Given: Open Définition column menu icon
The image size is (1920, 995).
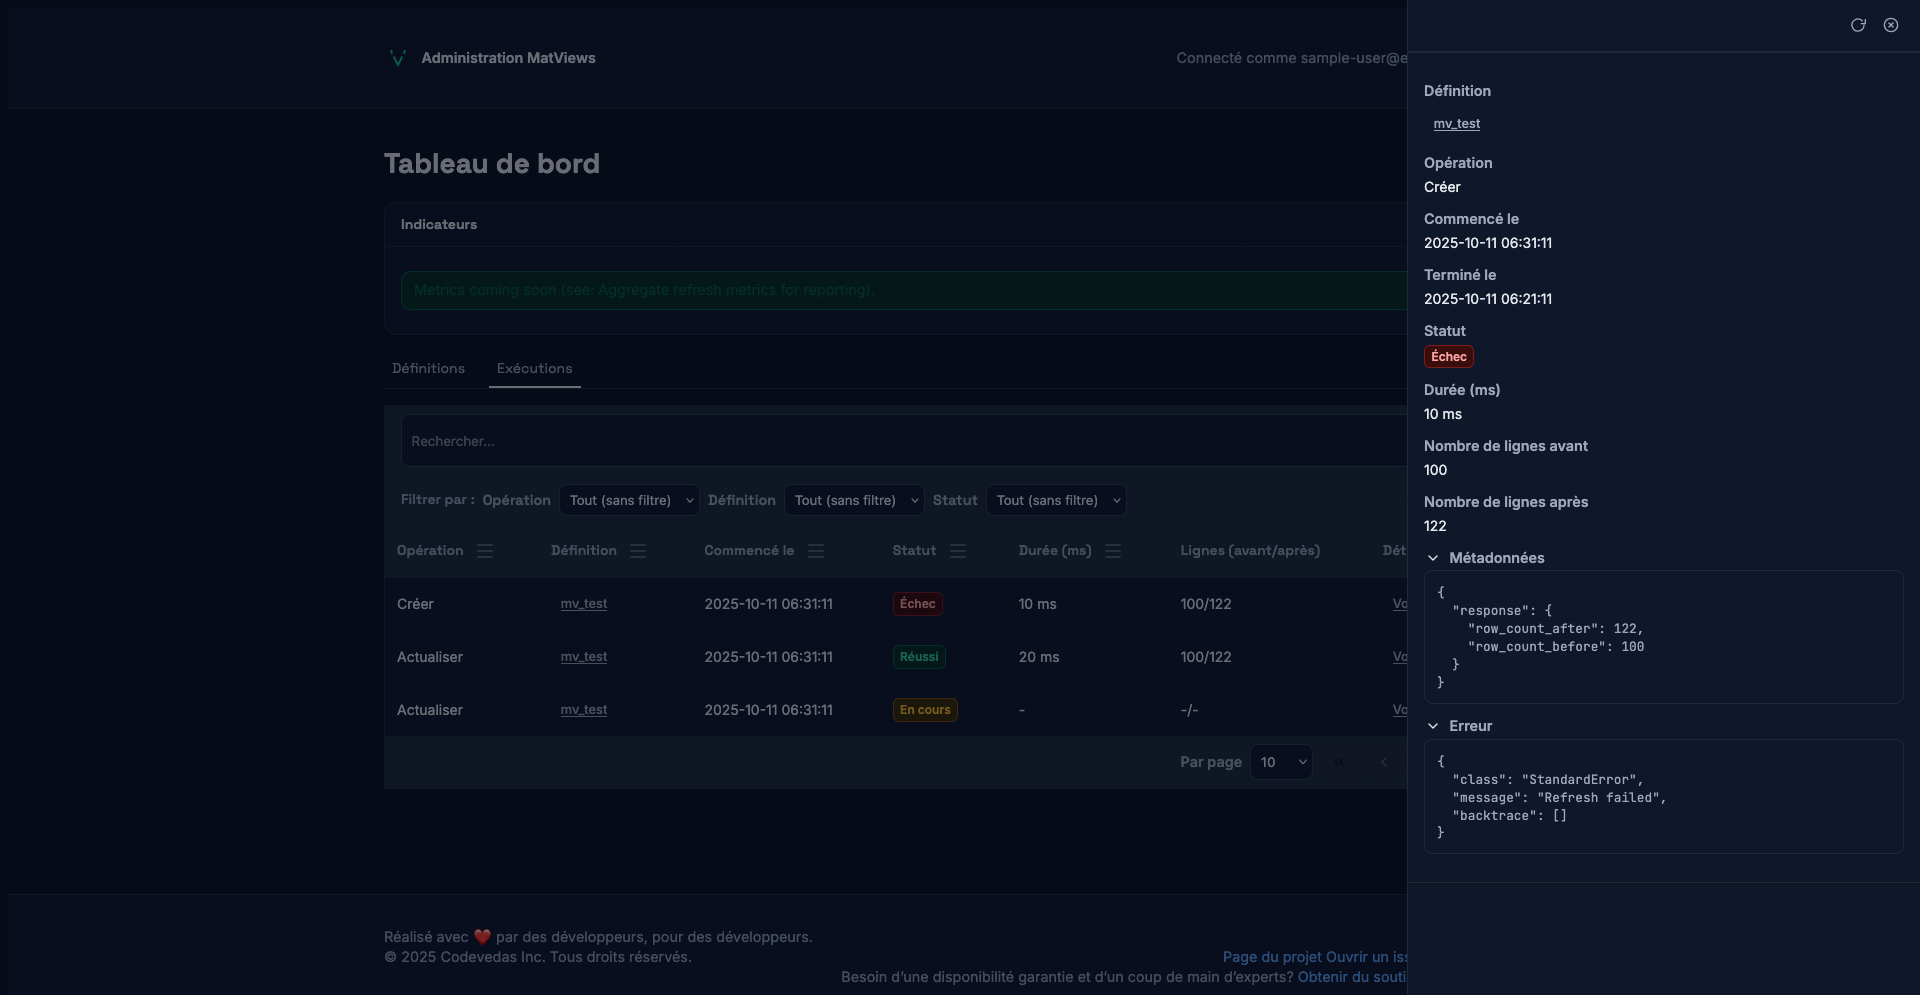Looking at the screenshot, I should pos(638,551).
